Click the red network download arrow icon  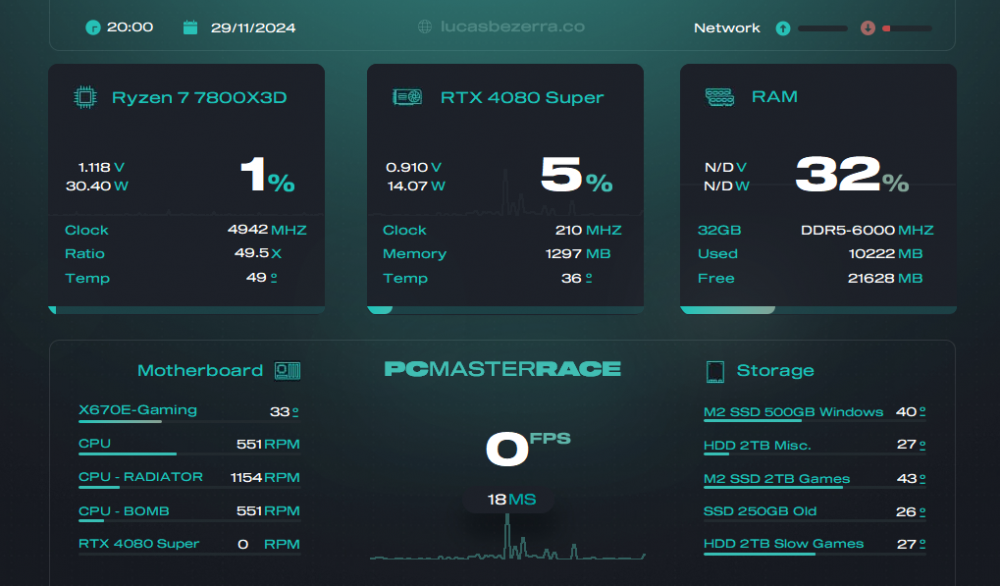tap(867, 28)
